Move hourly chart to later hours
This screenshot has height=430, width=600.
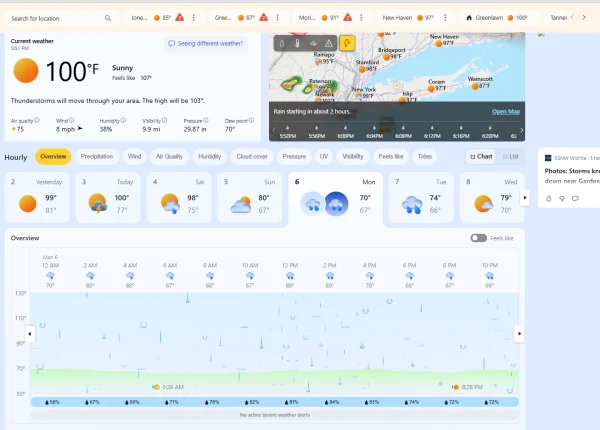pyautogui.click(x=519, y=334)
